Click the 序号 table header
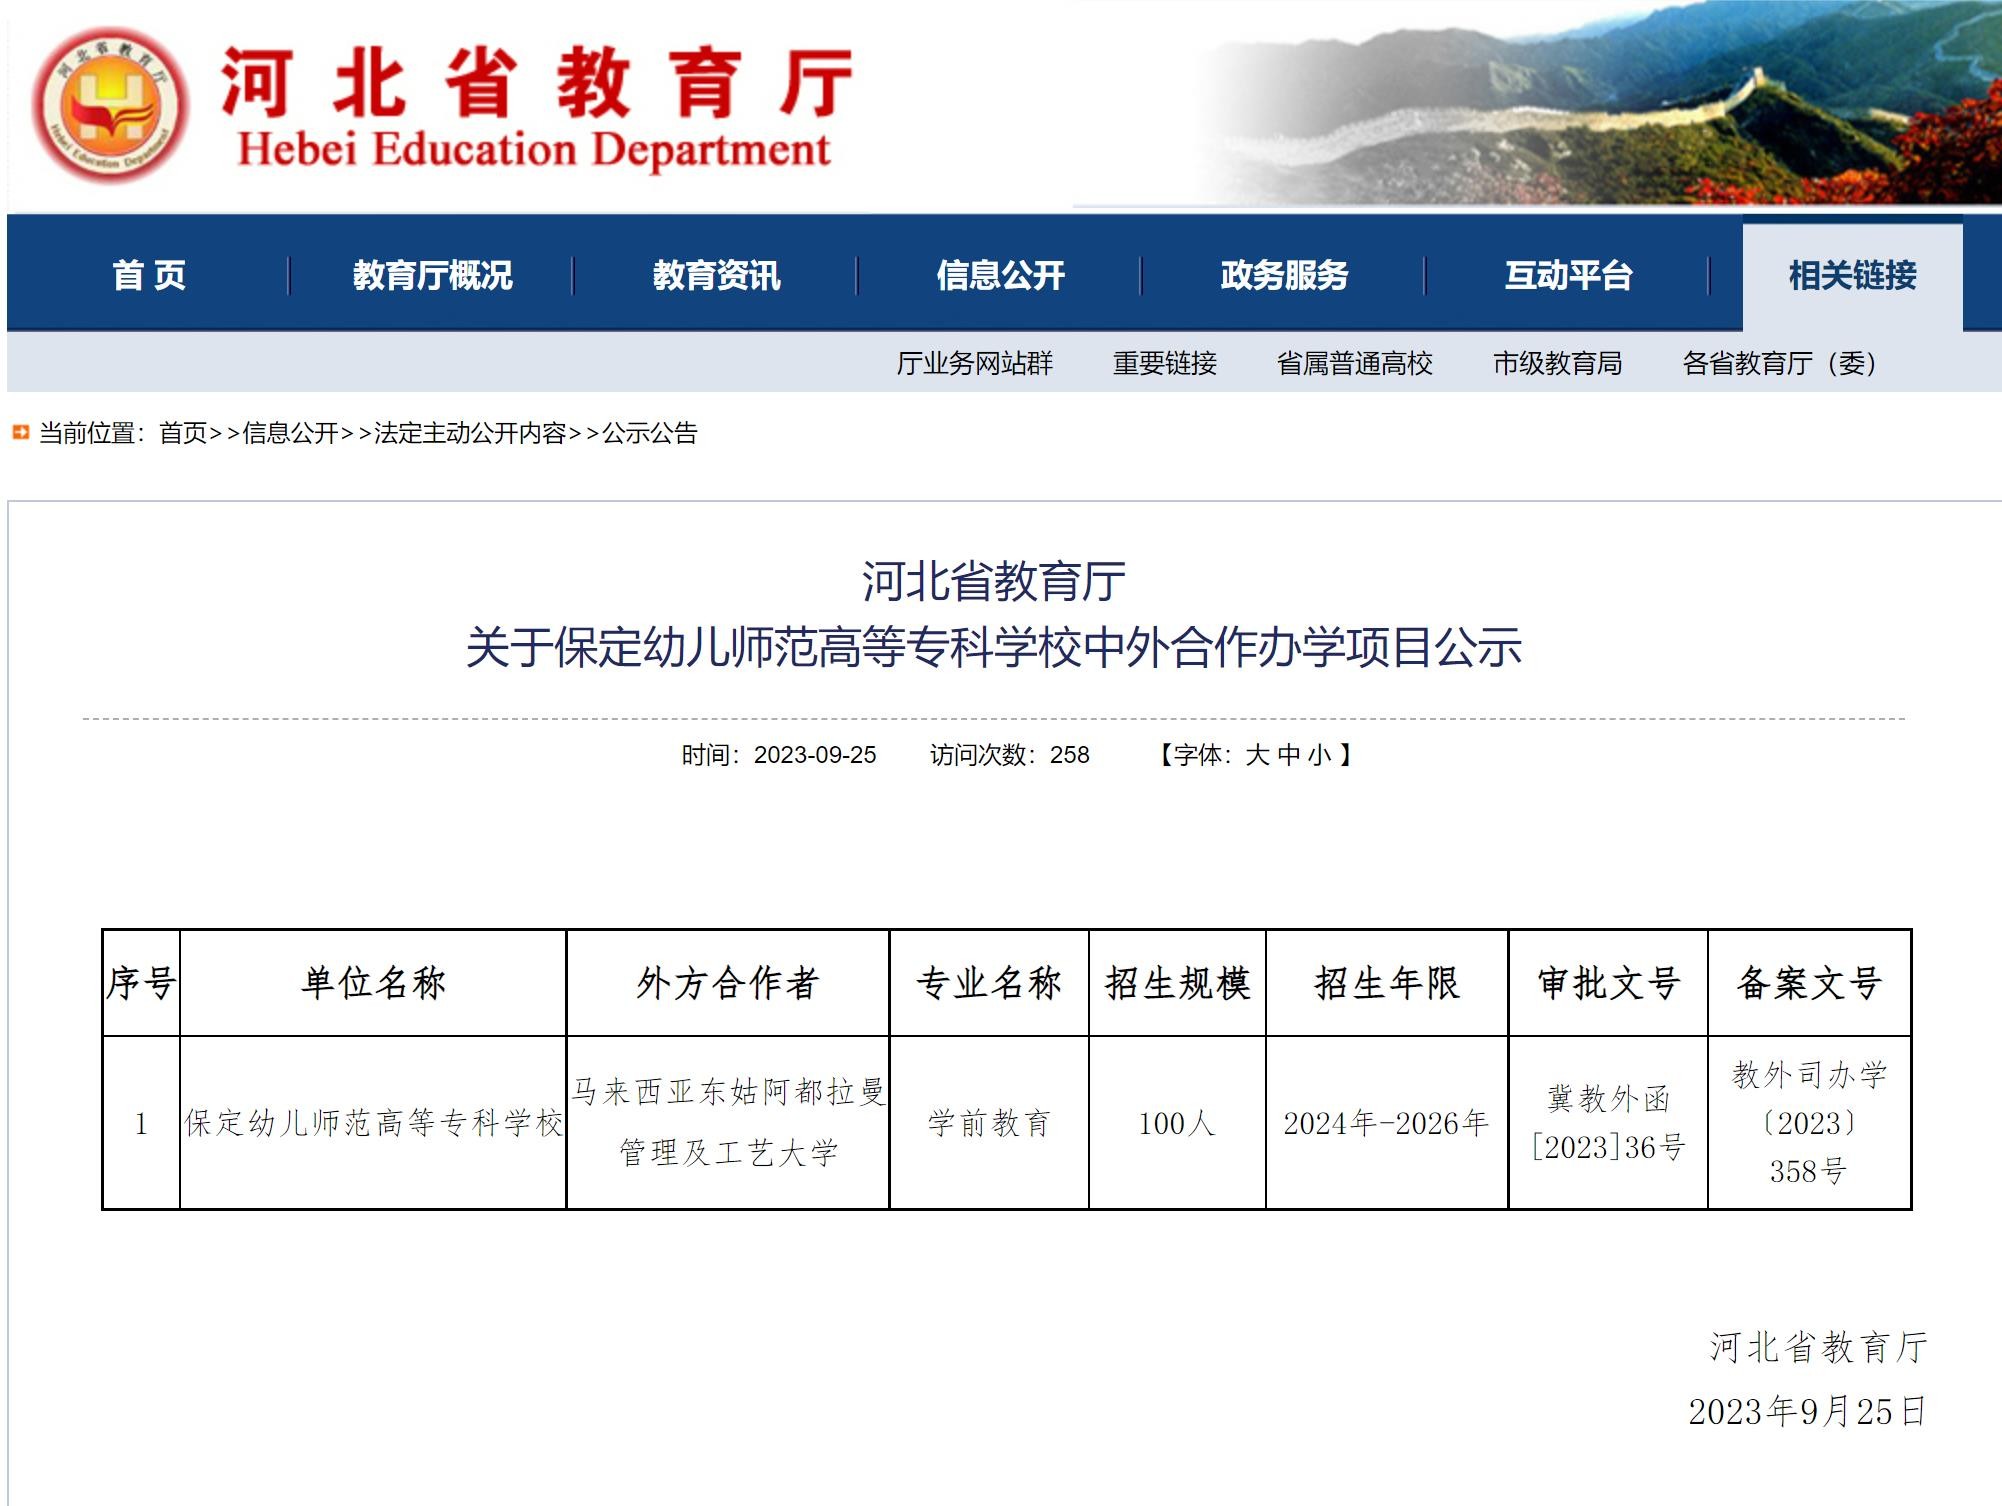The height and width of the screenshot is (1506, 2002). click(x=142, y=983)
